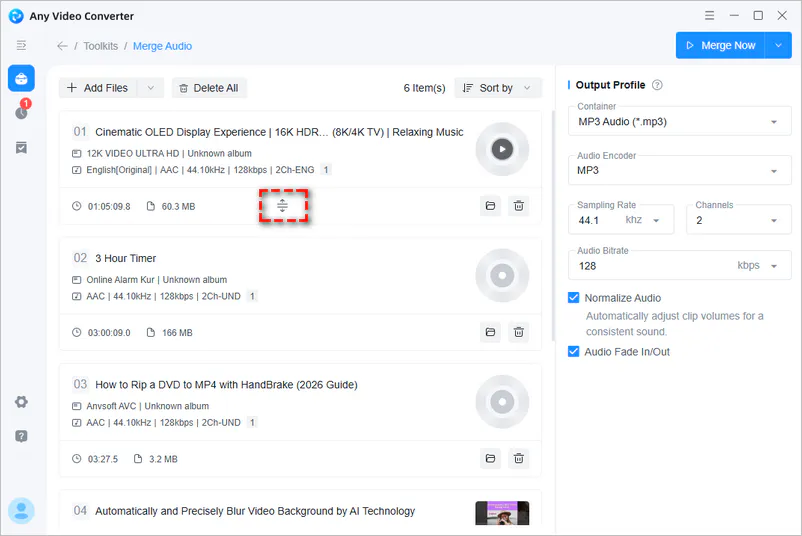The height and width of the screenshot is (536, 802).
Task: Select the 3 Hour Timer title
Action: coord(125,258)
